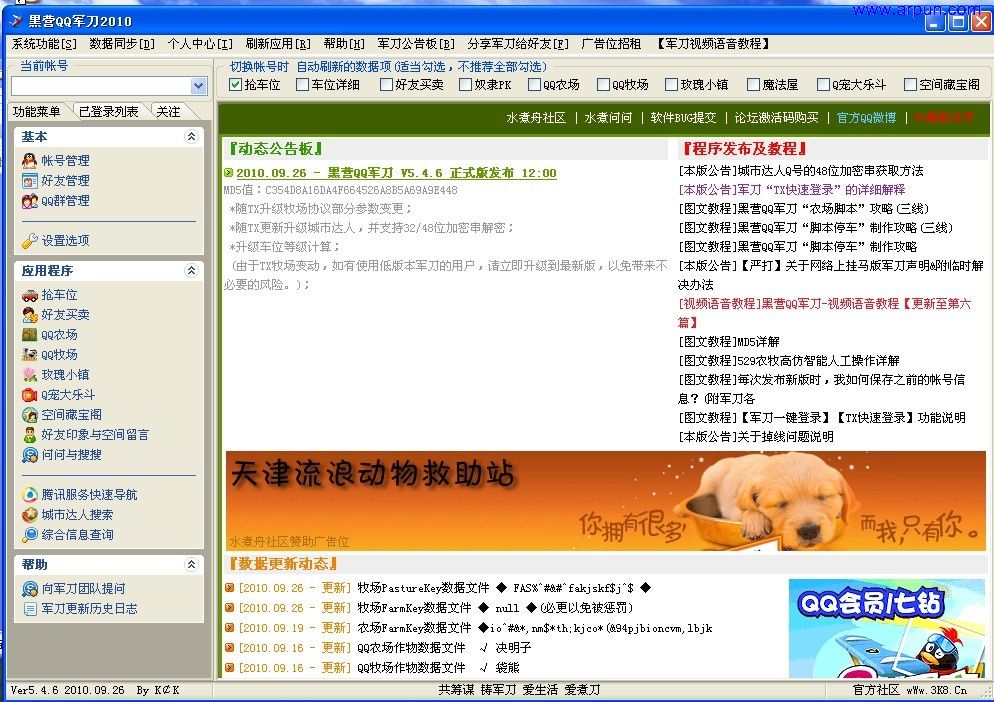
Task: Collapse the 应用程序 panel section
Action: coord(191,271)
